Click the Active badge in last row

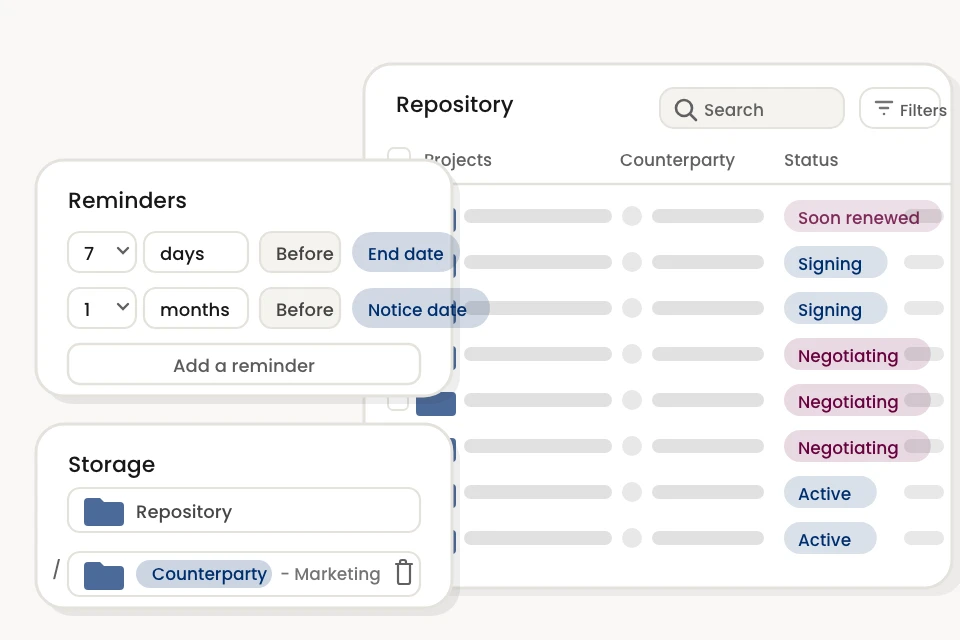coord(830,539)
